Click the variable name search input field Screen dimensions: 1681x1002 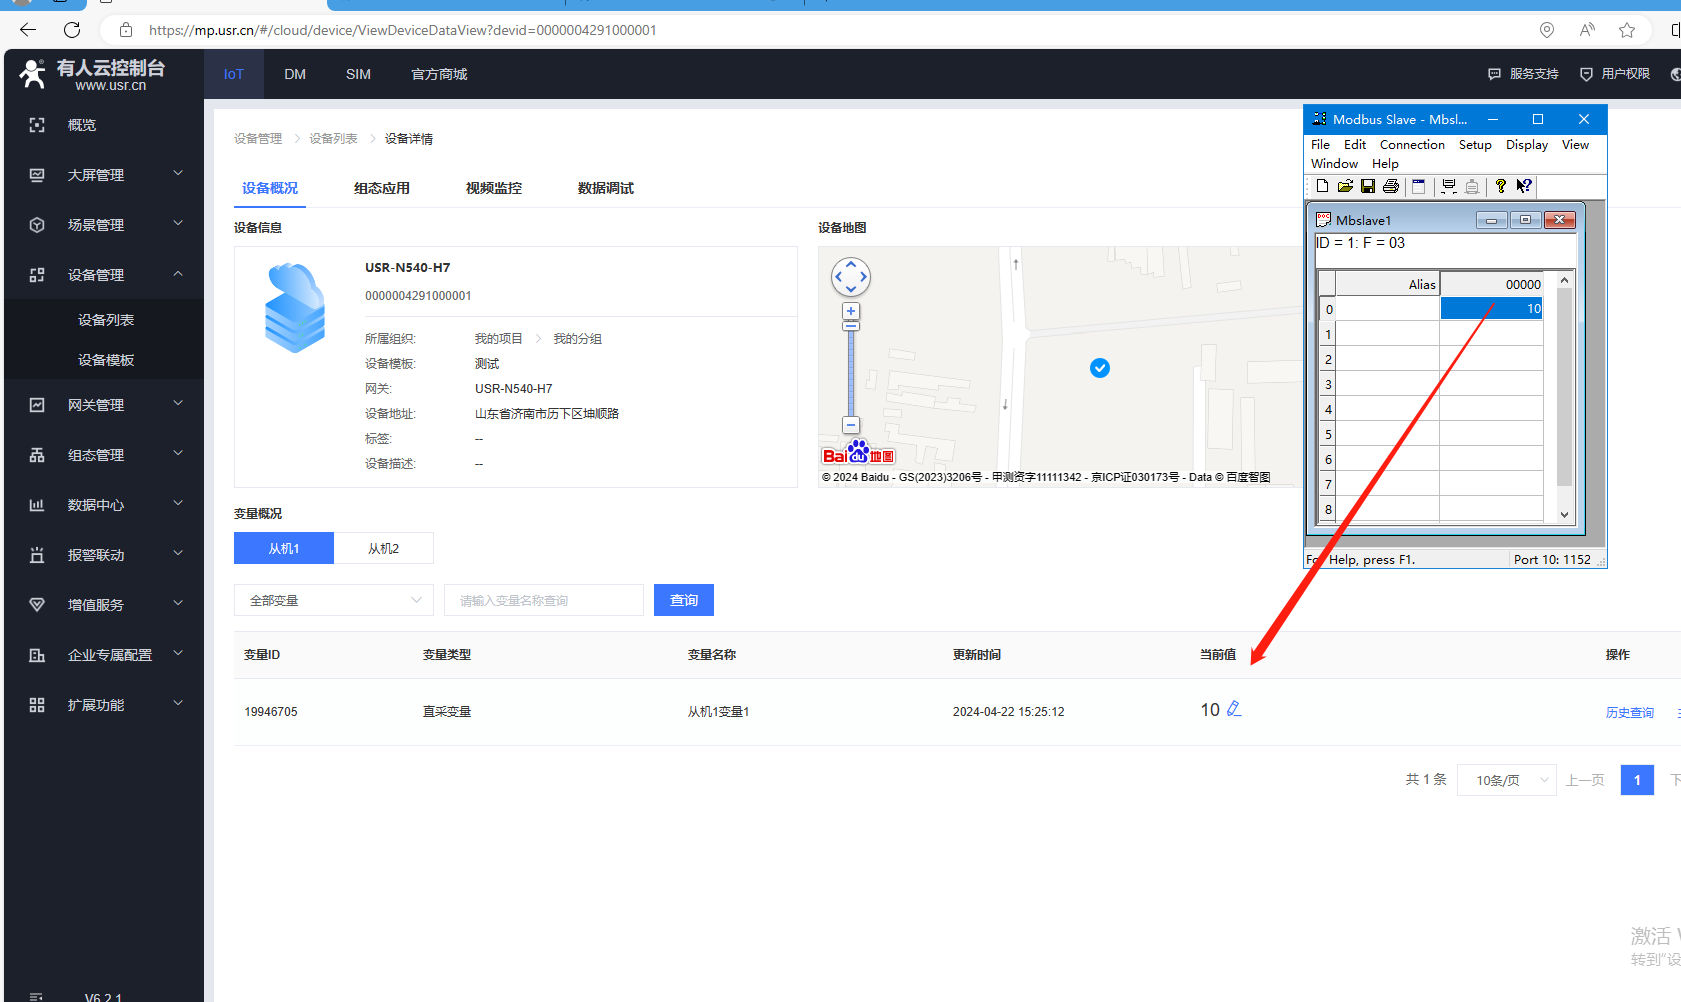tap(544, 600)
